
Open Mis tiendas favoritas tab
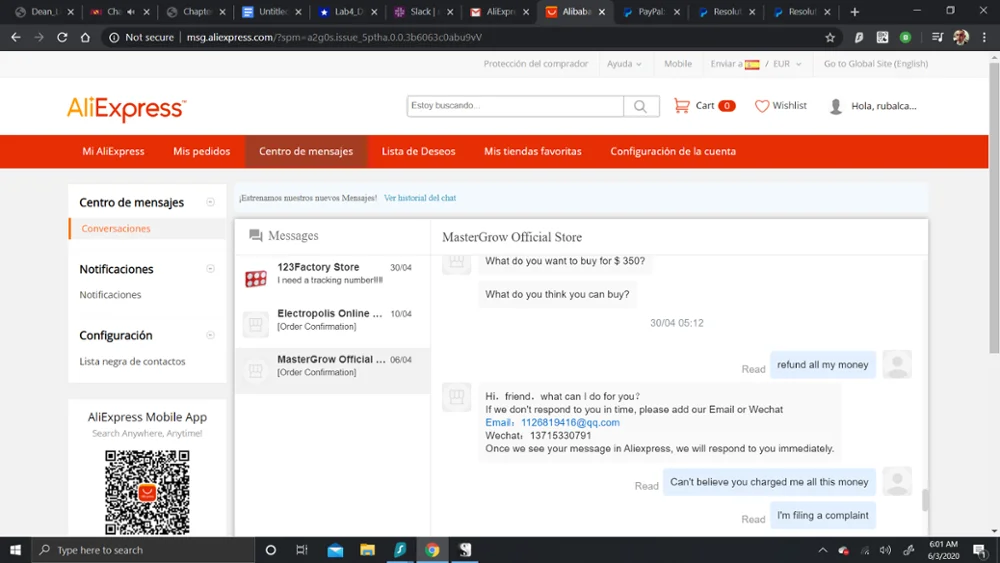click(533, 151)
